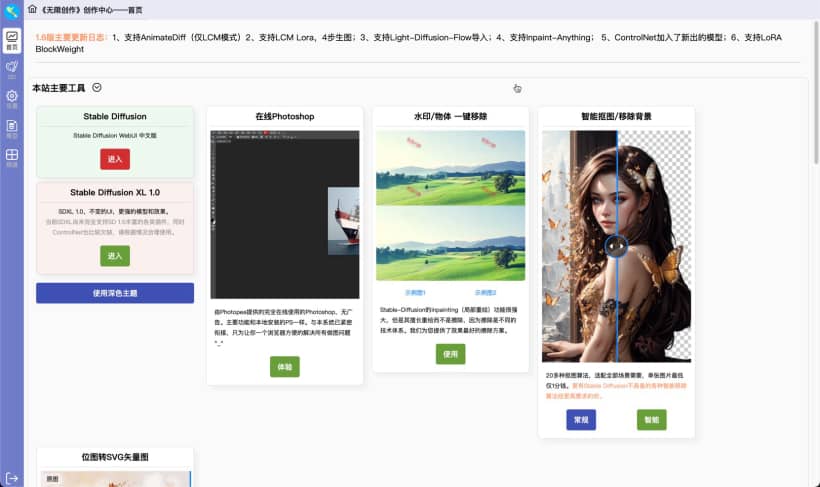Click the 使用深色主题 dark theme button
The height and width of the screenshot is (487, 820).
(x=115, y=293)
